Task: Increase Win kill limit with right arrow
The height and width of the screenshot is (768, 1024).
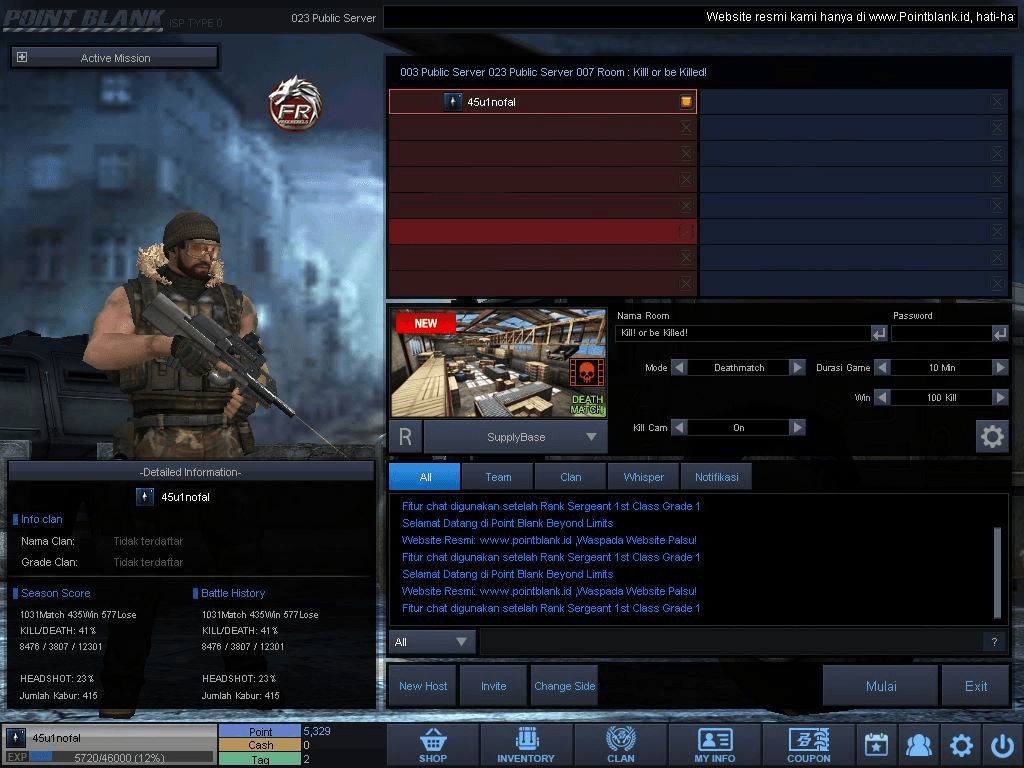Action: [1000, 397]
